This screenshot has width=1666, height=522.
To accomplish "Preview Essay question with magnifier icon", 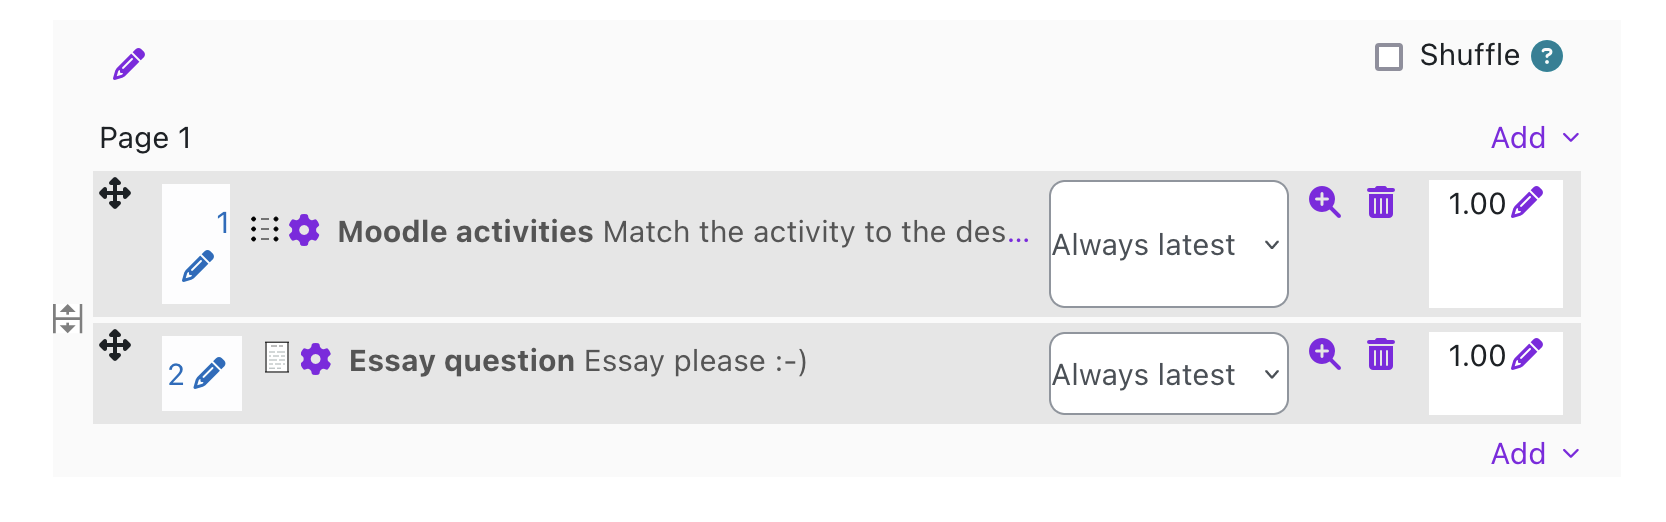I will click(x=1325, y=354).
